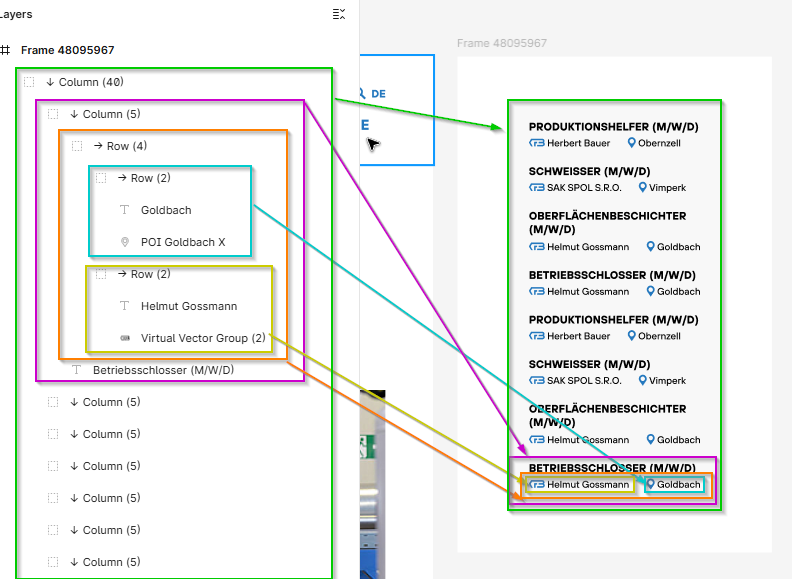The image size is (792, 579).
Task: Click the text icon of Betriebsschlosser (M/W/D) layer
Action: [x=76, y=370]
